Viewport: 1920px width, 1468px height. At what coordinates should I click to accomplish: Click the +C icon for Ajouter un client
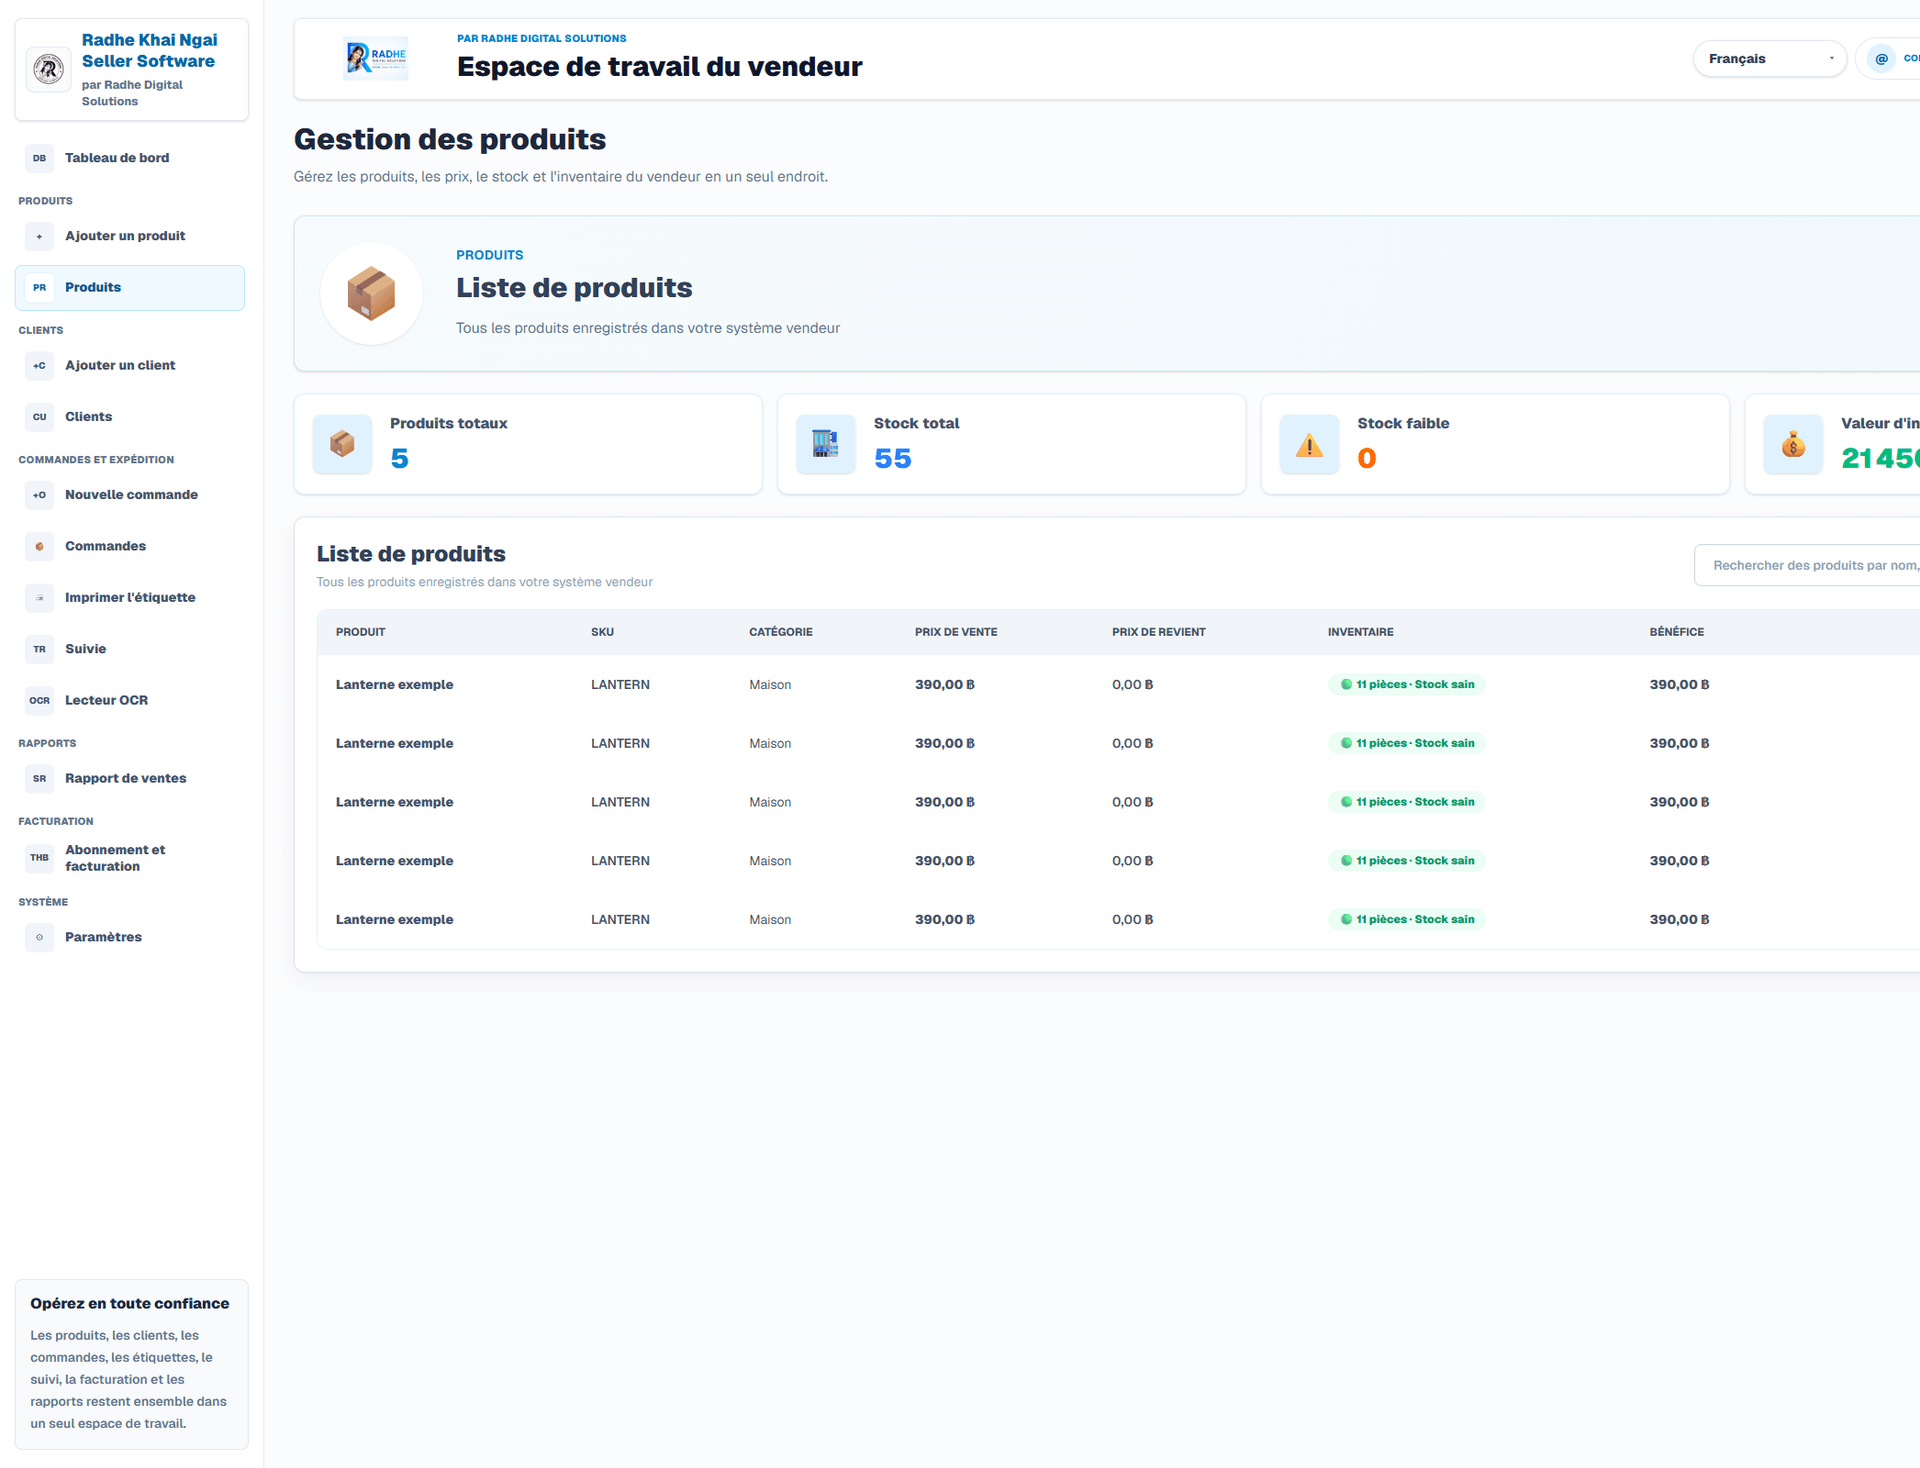coord(39,365)
